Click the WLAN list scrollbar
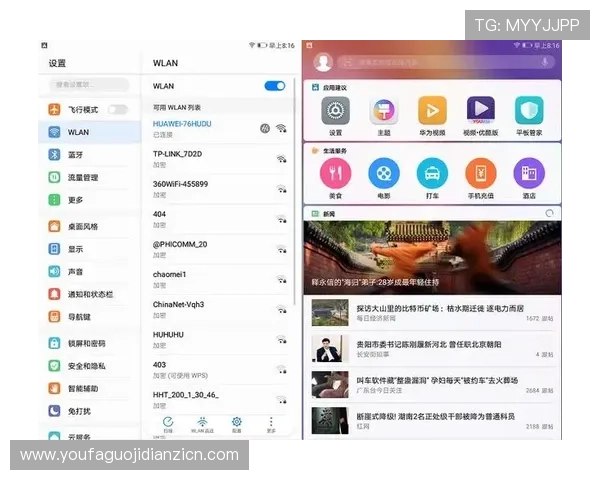Image resolution: width=600 pixels, height=480 pixels. 294,191
